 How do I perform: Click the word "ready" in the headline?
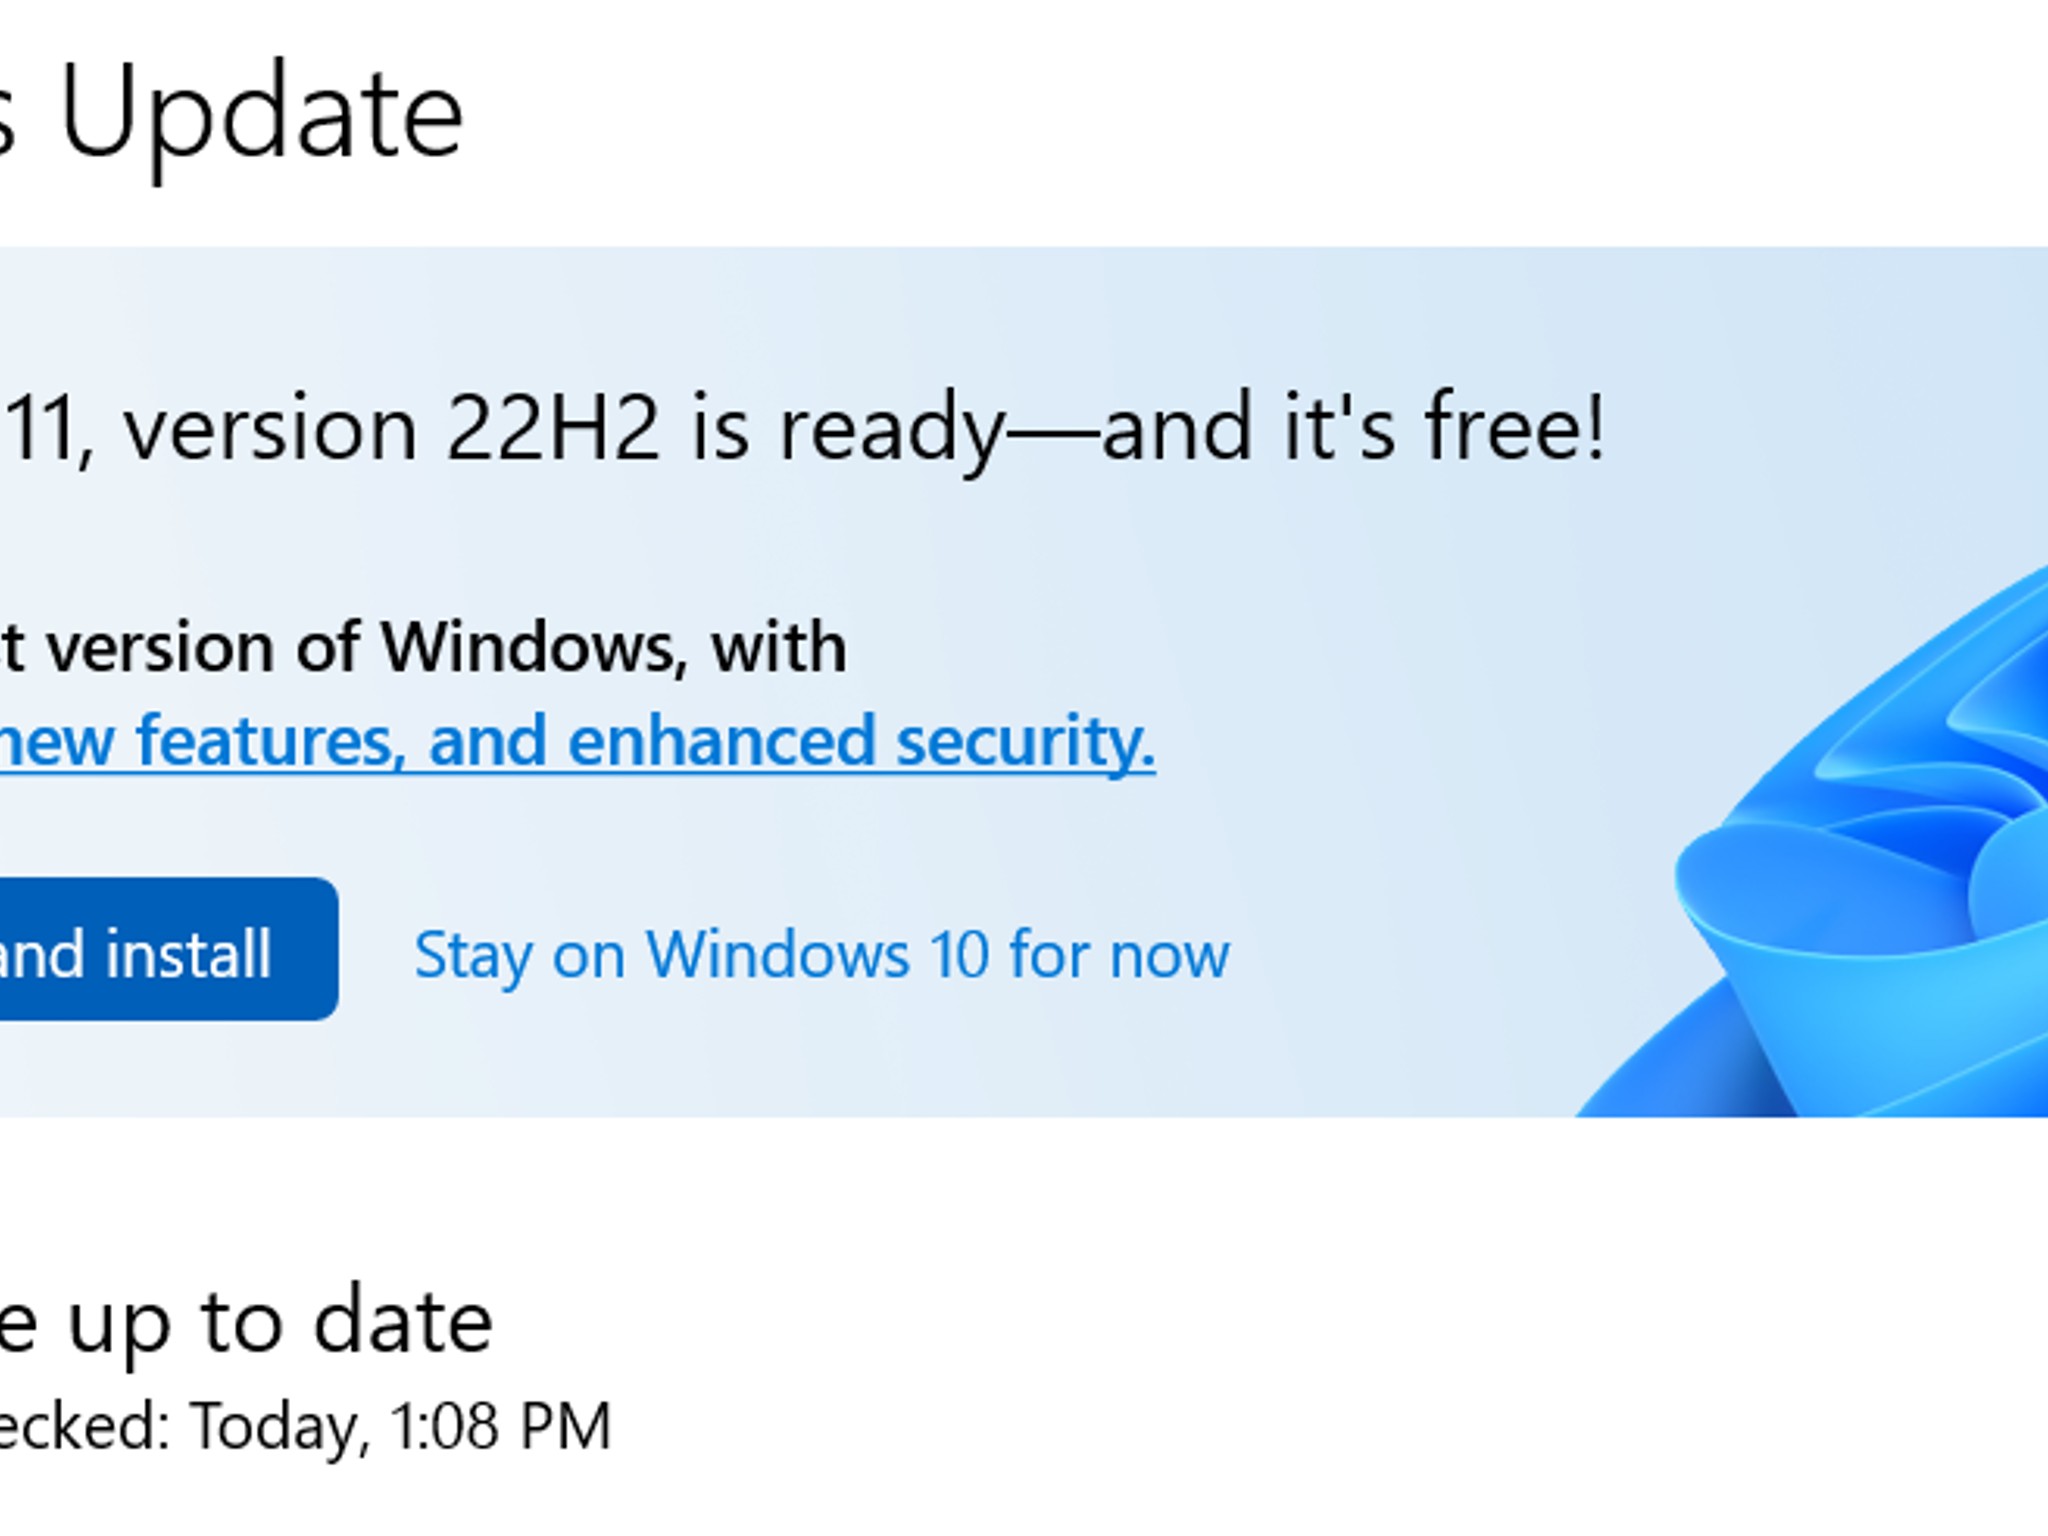(890, 430)
